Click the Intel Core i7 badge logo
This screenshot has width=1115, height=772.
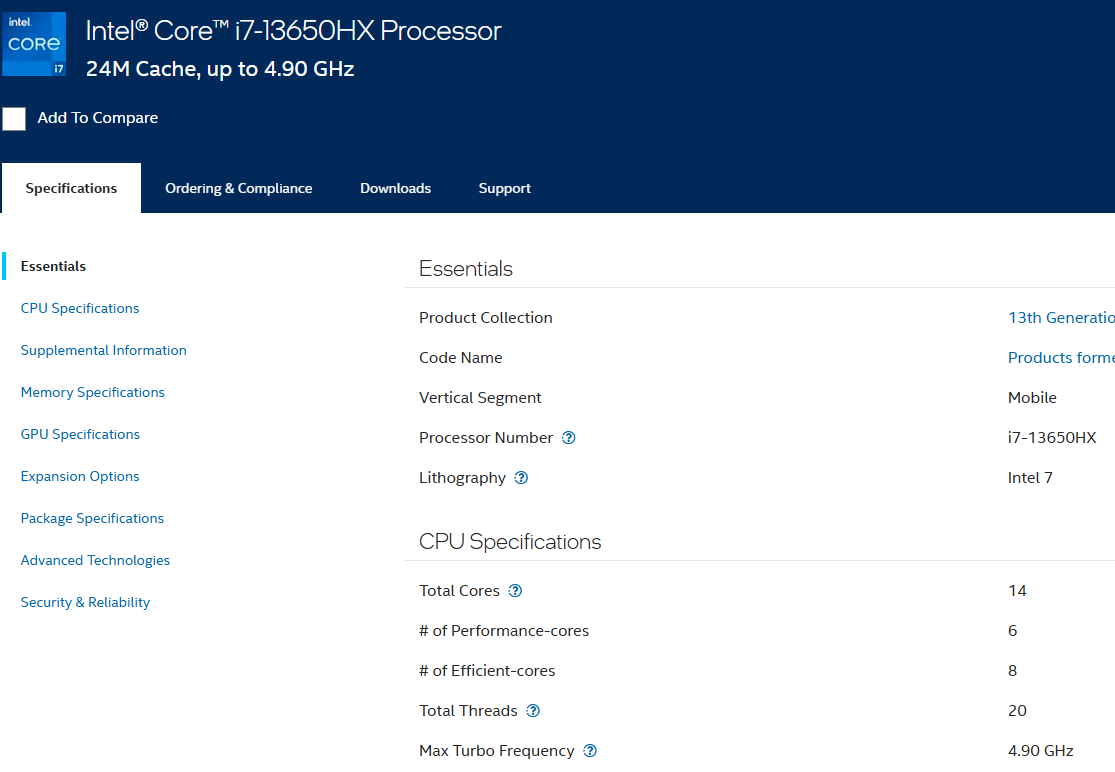coord(34,44)
